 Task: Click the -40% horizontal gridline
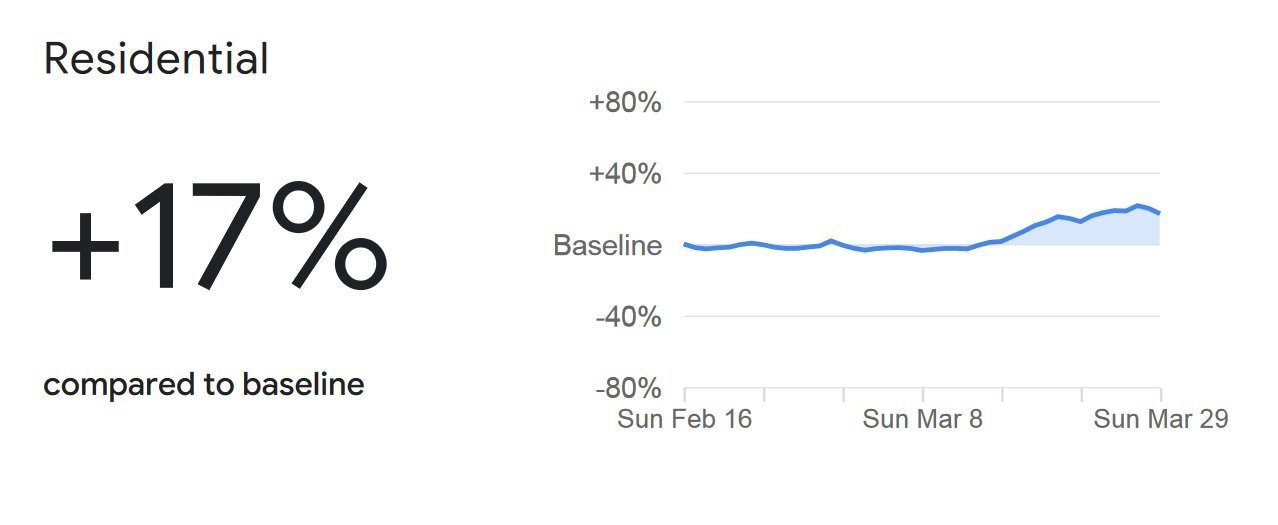(920, 317)
